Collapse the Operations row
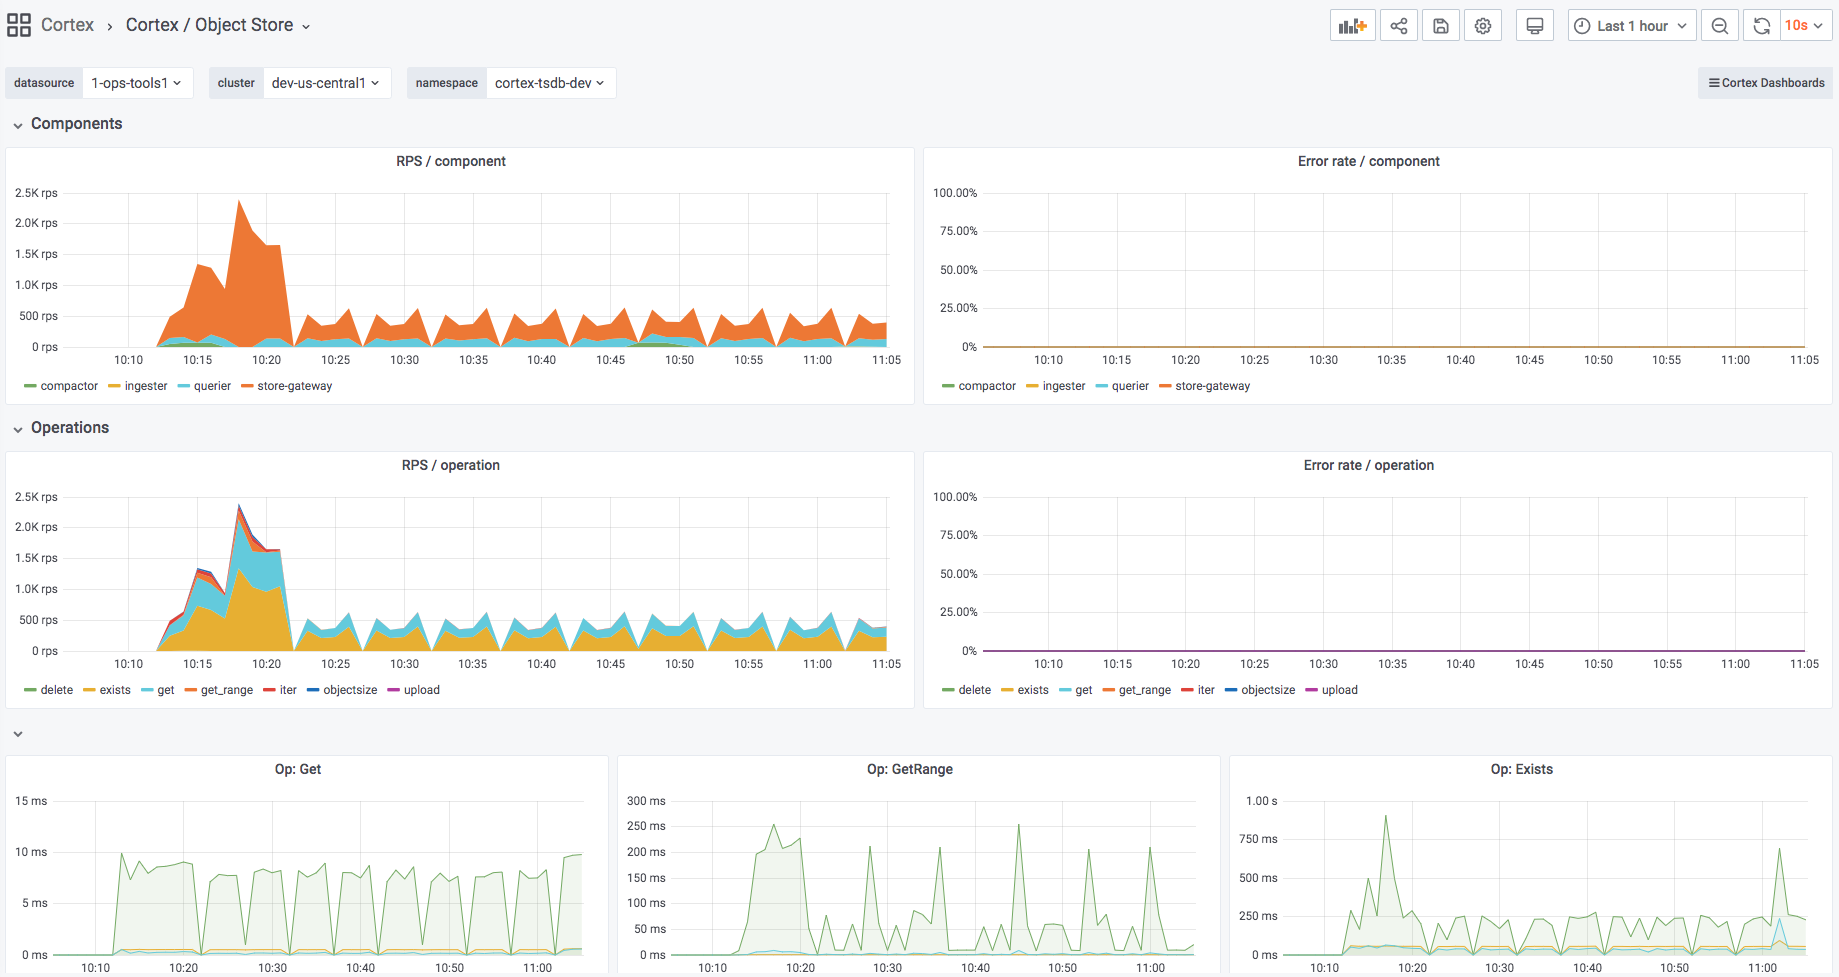 [60, 428]
